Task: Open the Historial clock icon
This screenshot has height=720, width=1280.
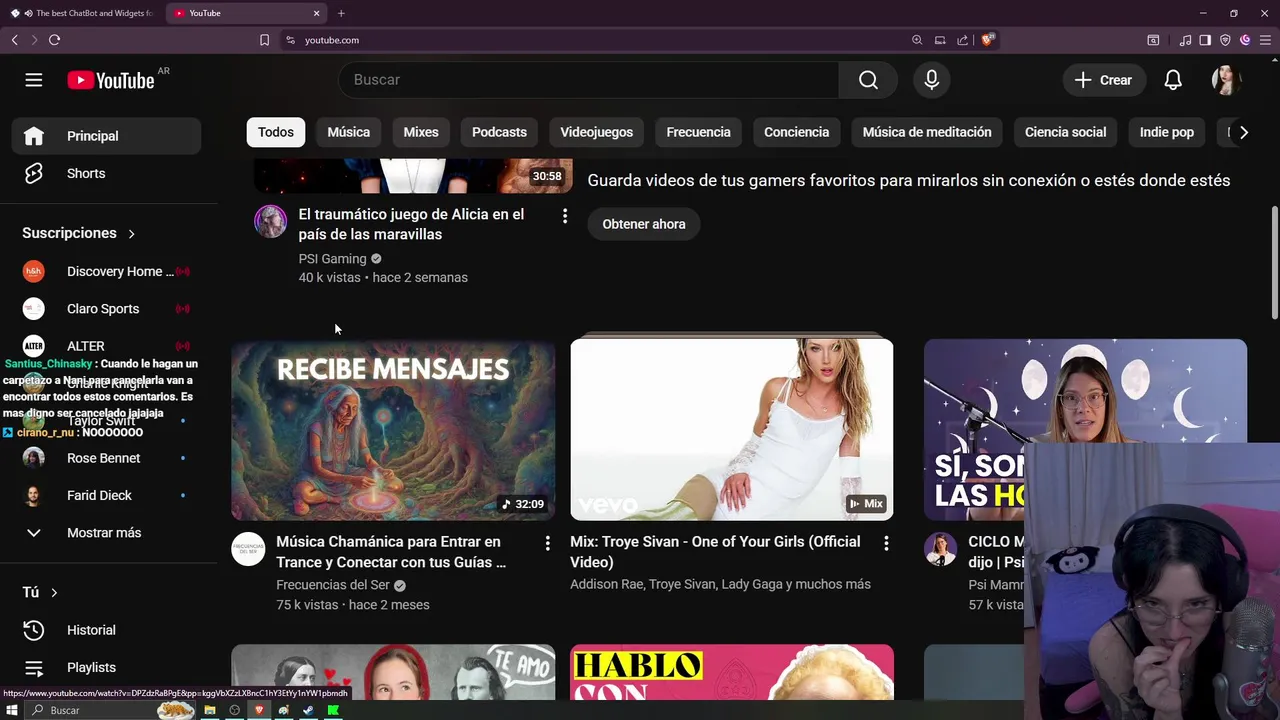Action: [x=34, y=630]
